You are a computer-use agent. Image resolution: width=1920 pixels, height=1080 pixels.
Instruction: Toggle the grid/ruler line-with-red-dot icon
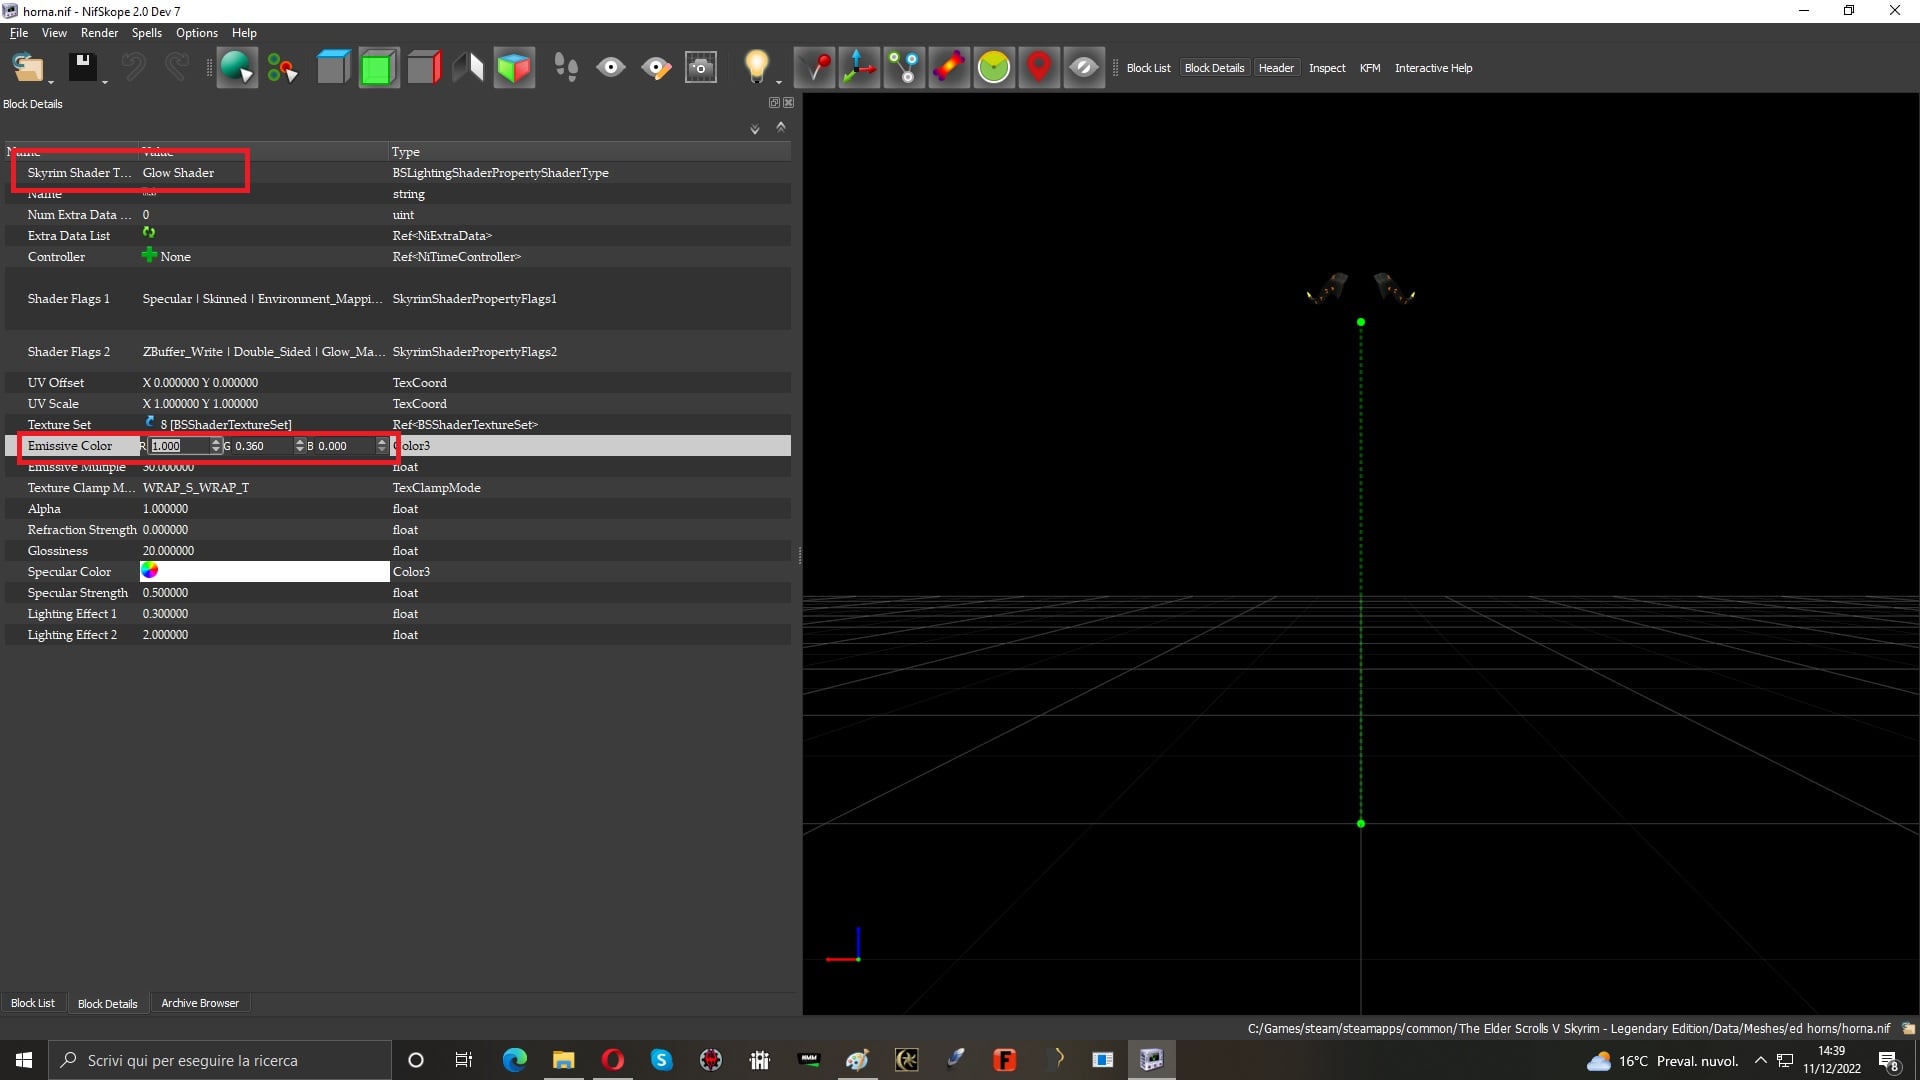click(x=814, y=68)
